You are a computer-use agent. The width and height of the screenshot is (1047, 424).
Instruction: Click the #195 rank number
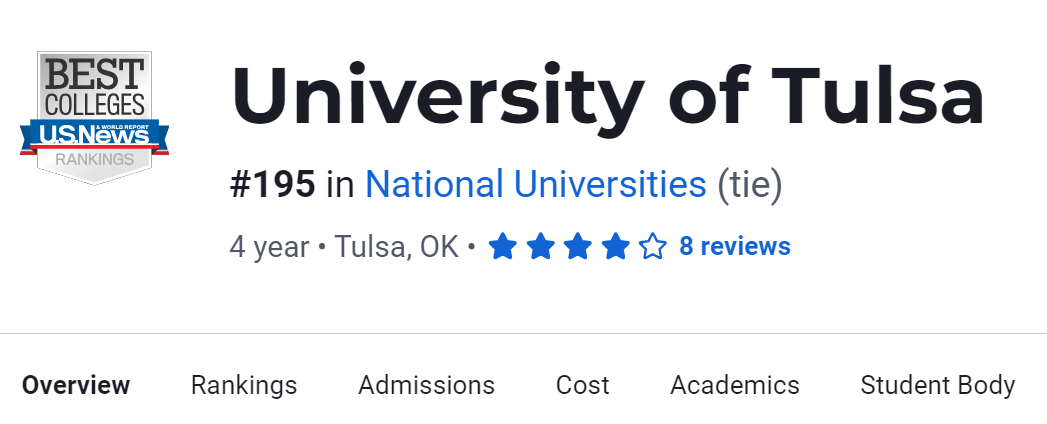pos(272,185)
